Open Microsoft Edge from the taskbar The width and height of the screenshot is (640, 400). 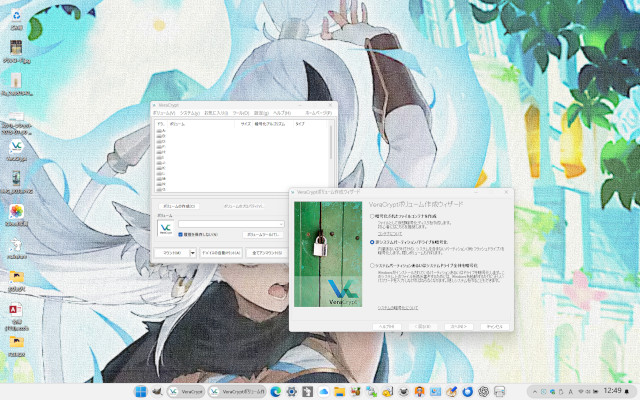pyautogui.click(x=276, y=392)
